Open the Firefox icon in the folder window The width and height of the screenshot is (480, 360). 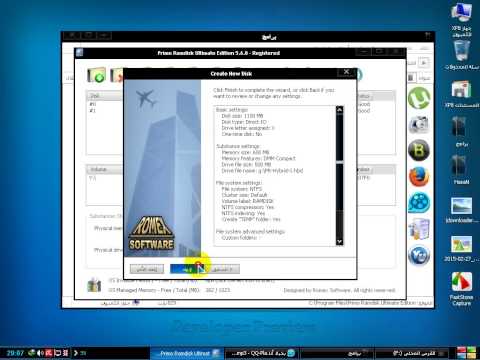419,177
